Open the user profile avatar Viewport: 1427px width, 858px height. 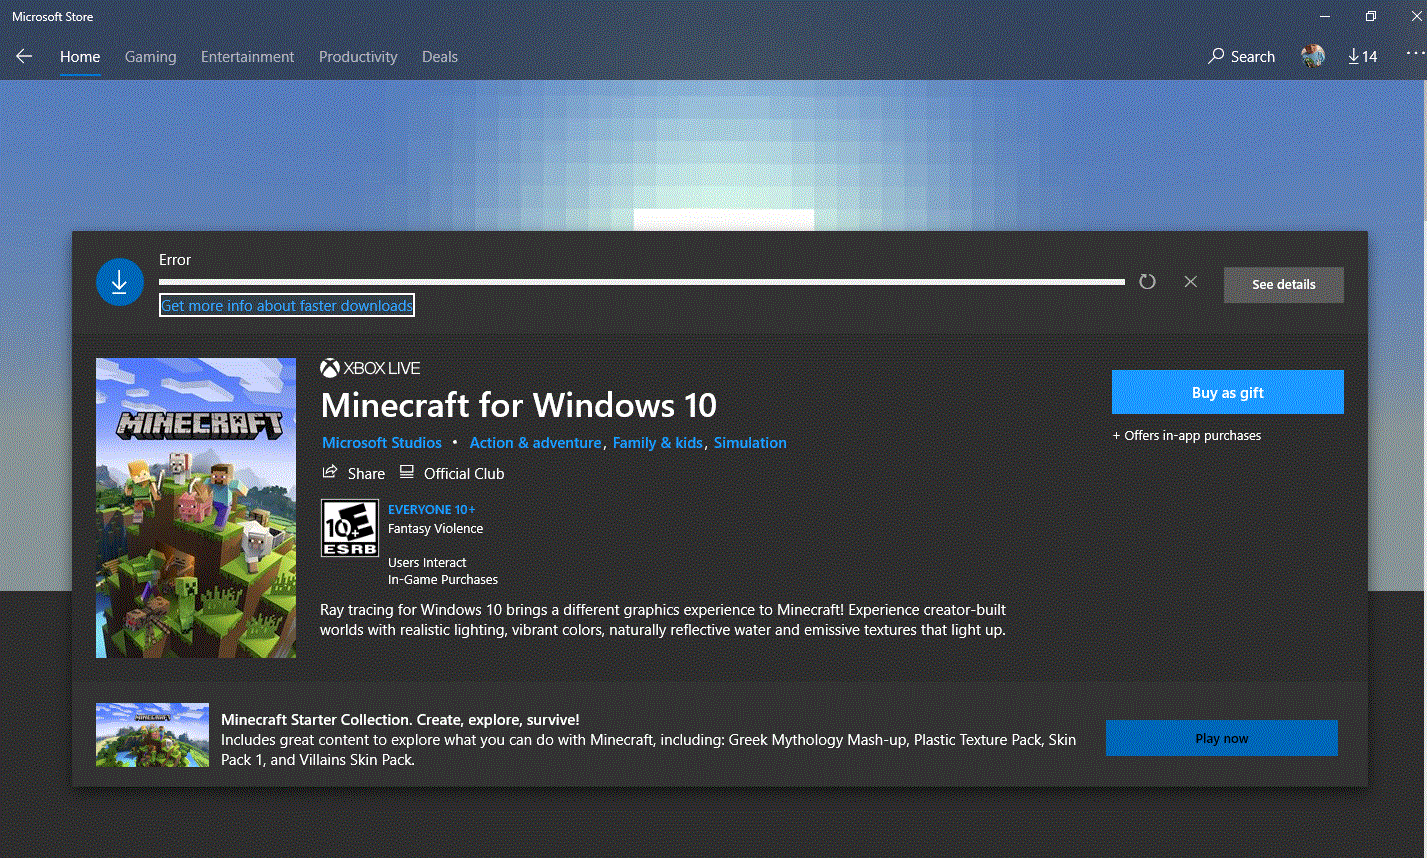1313,57
